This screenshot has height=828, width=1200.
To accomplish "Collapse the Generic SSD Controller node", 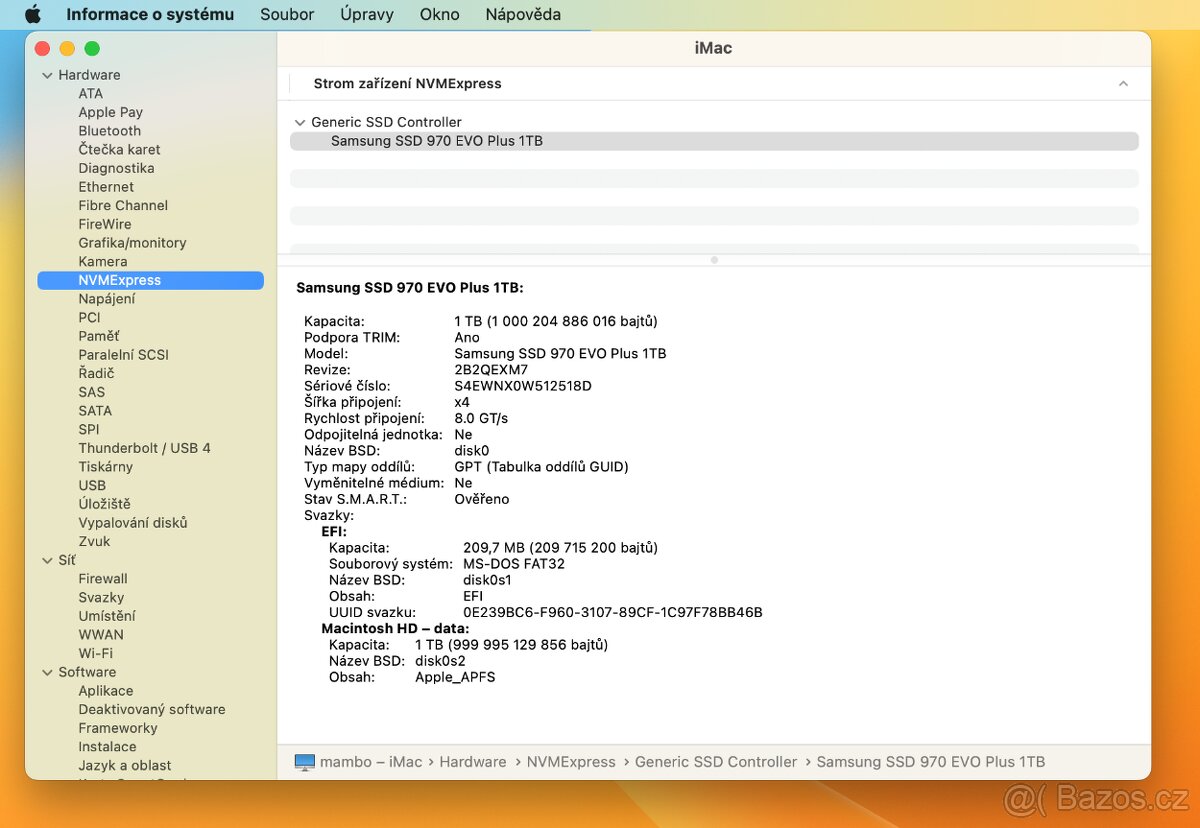I will coord(299,122).
